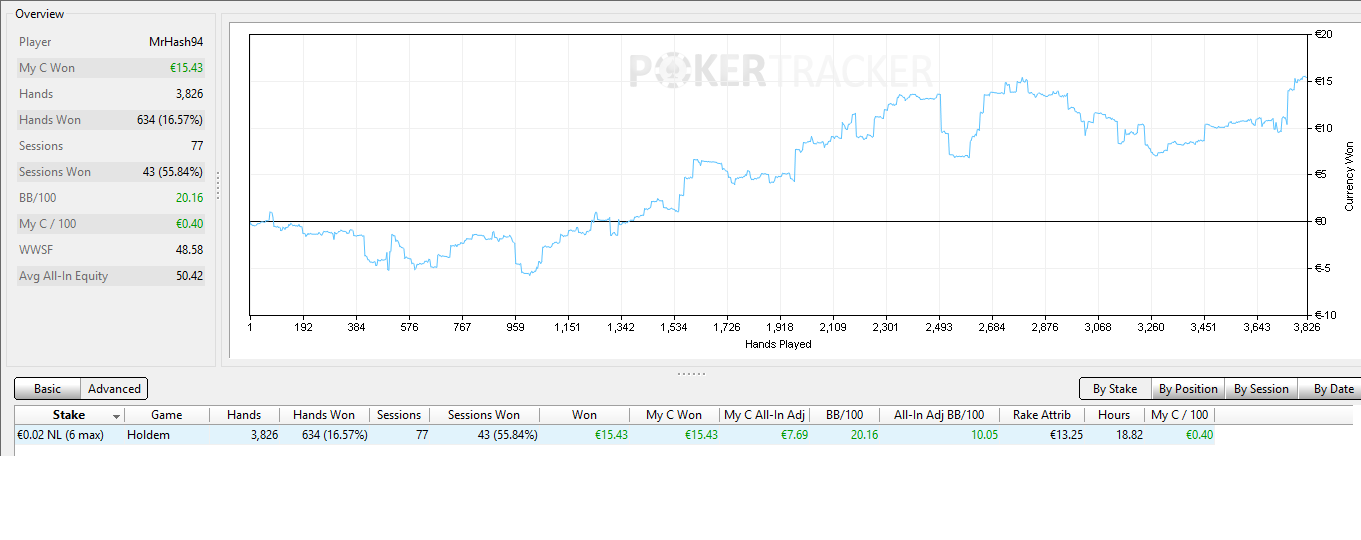This screenshot has height=540, width=1361.
Task: Click the Hands Played axis label
Action: tap(778, 344)
